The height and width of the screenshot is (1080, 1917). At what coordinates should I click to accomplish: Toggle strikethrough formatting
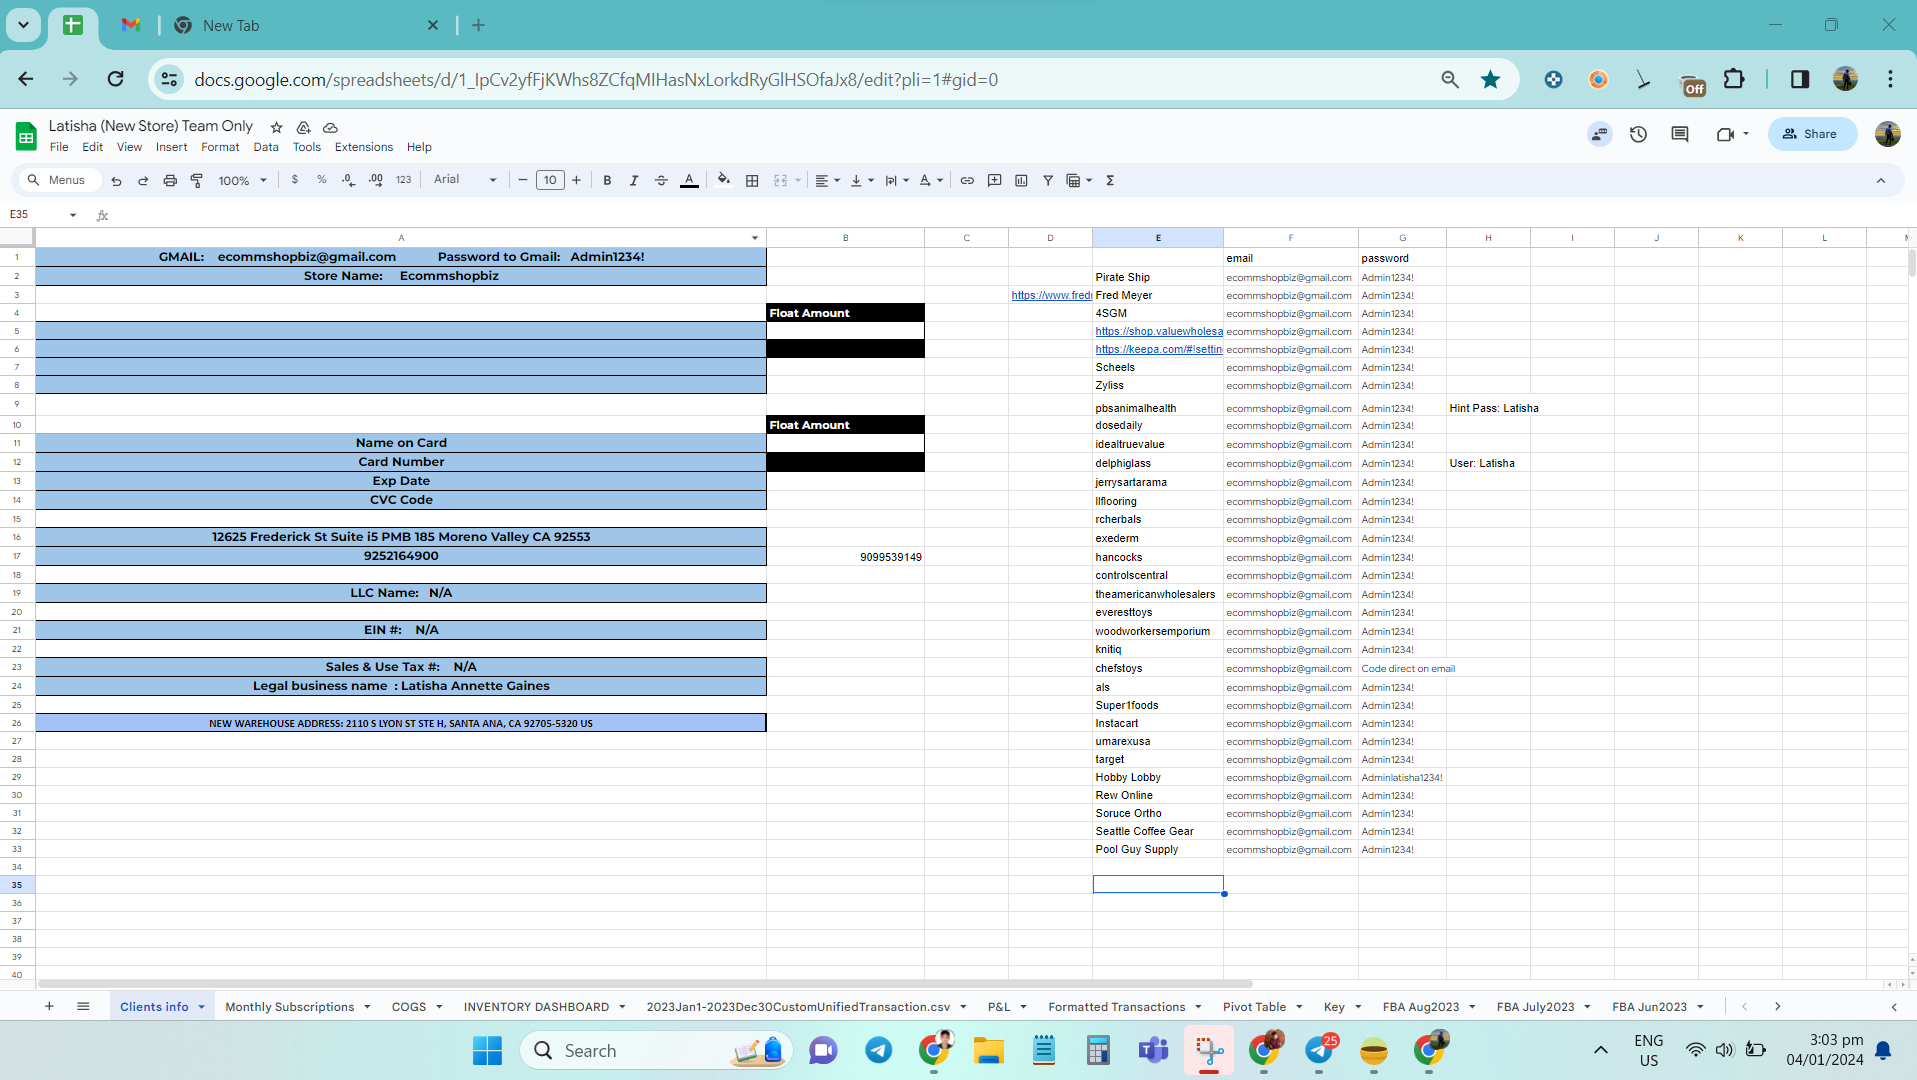[x=661, y=181]
